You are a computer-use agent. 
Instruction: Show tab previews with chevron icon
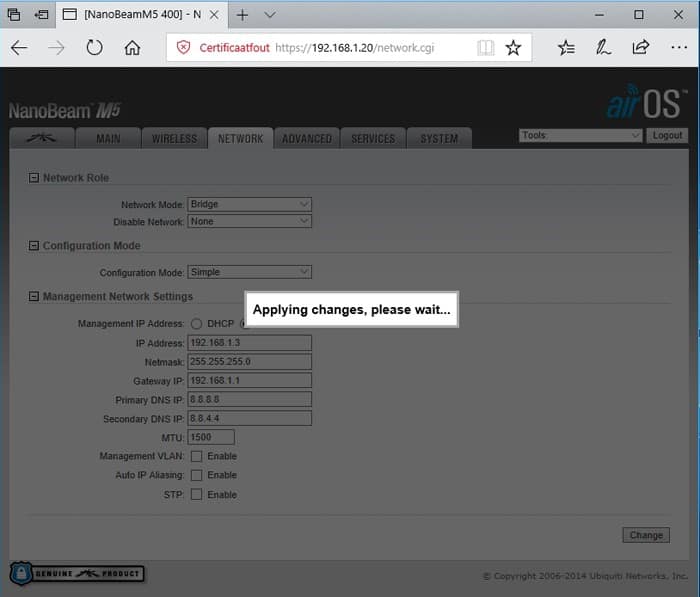[270, 15]
